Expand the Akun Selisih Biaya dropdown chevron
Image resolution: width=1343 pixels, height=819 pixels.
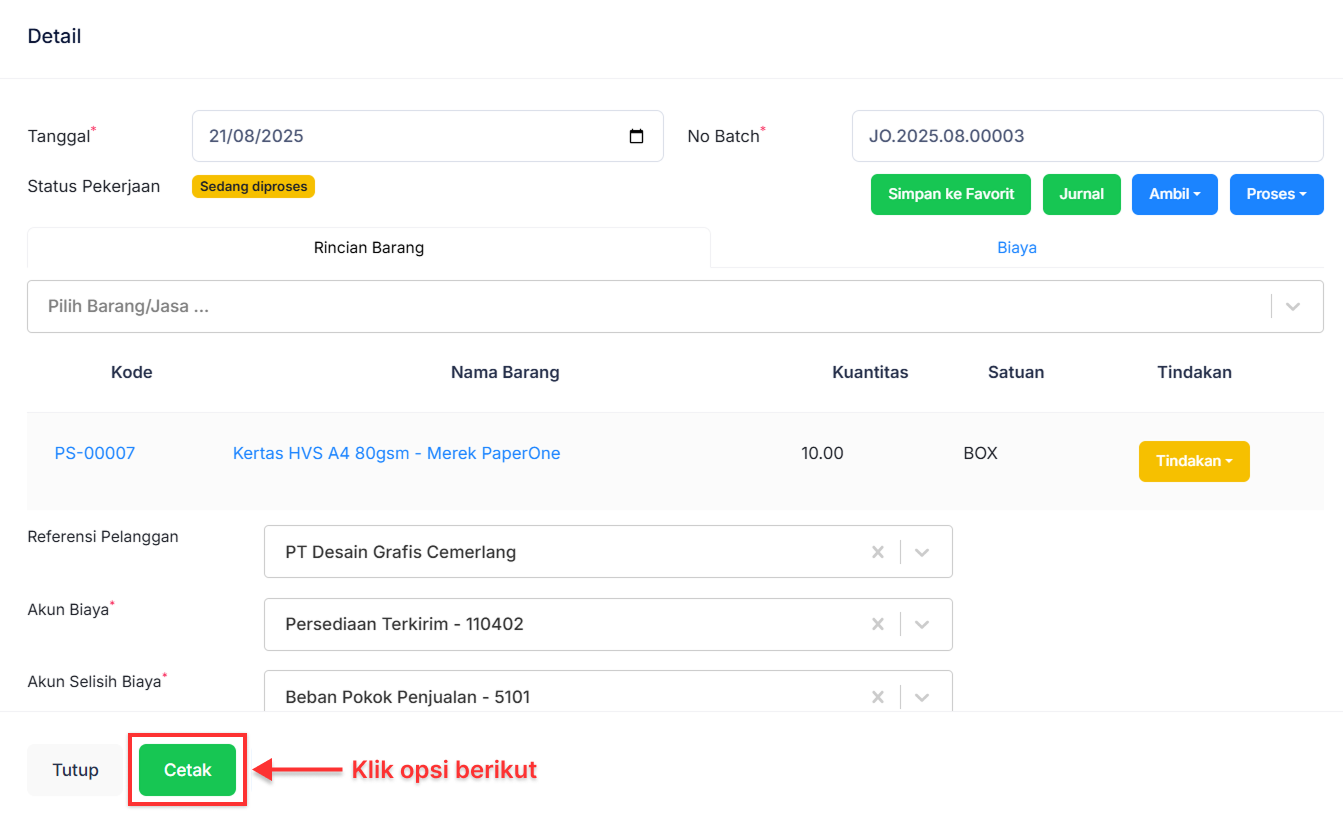pyautogui.click(x=922, y=696)
